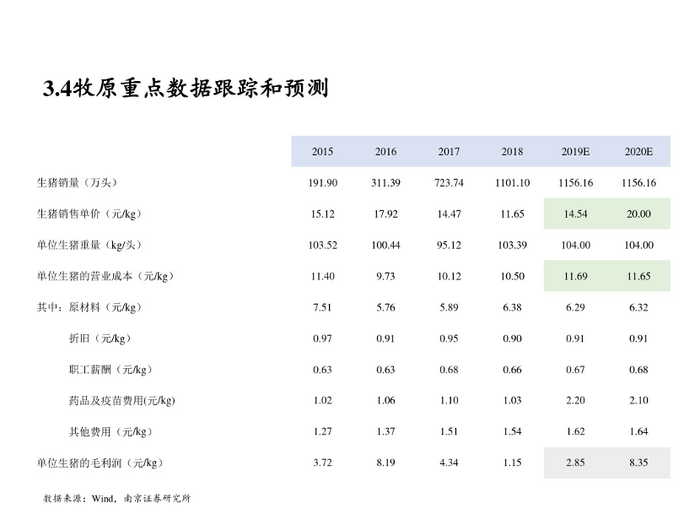Select the 2018 column header

click(x=512, y=152)
